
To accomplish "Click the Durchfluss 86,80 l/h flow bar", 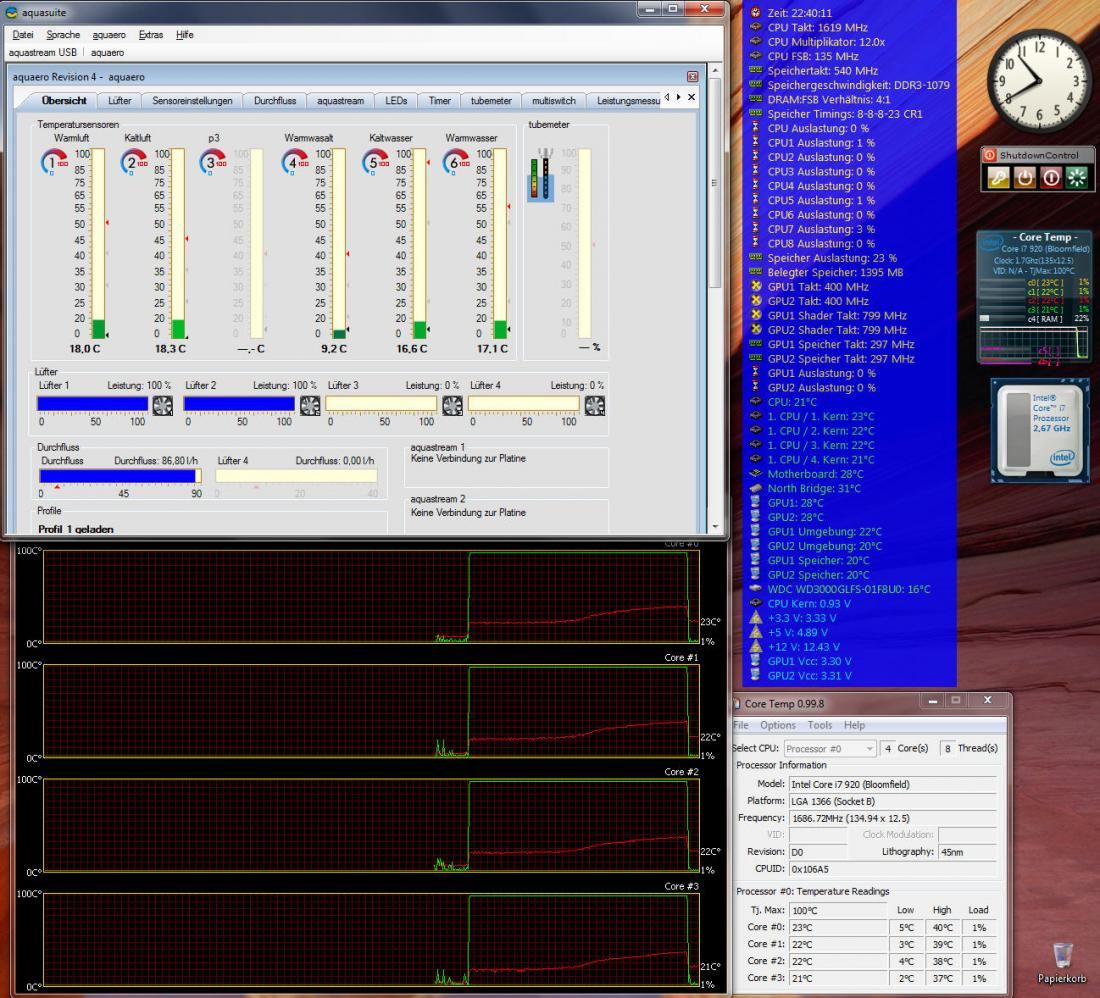I will coord(121,476).
